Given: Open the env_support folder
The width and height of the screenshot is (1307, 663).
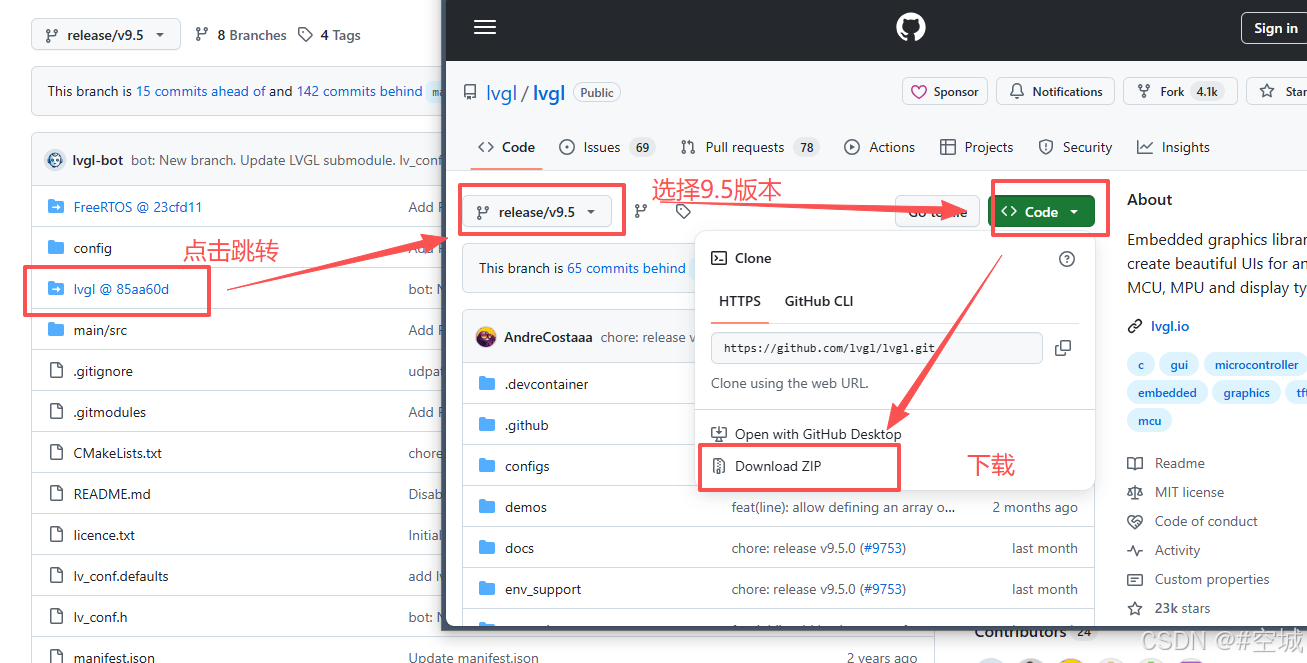Looking at the screenshot, I should (543, 589).
